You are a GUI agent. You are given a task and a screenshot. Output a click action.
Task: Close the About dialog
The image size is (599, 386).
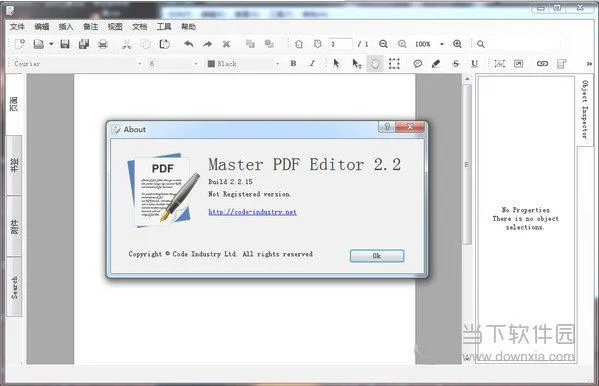point(410,127)
